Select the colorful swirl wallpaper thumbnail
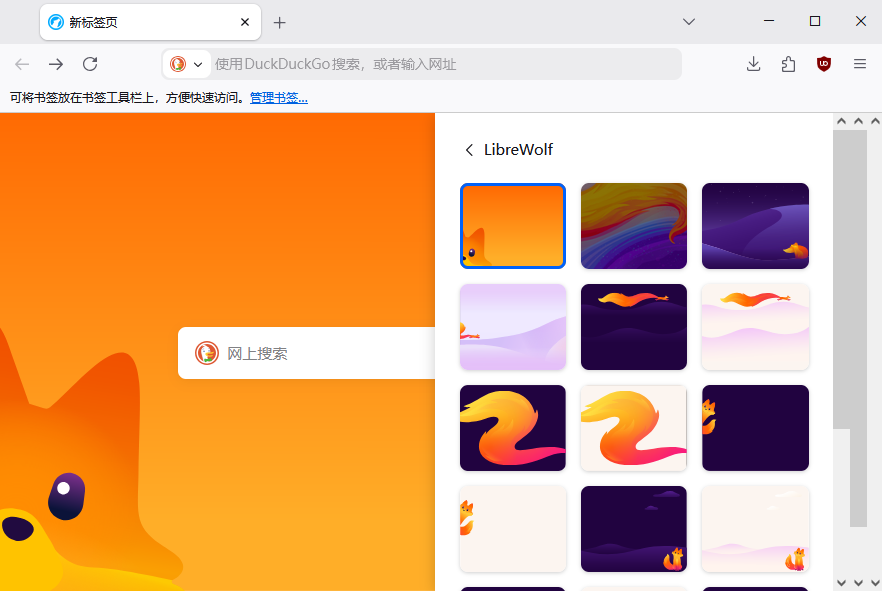Image resolution: width=882 pixels, height=591 pixels. point(633,225)
